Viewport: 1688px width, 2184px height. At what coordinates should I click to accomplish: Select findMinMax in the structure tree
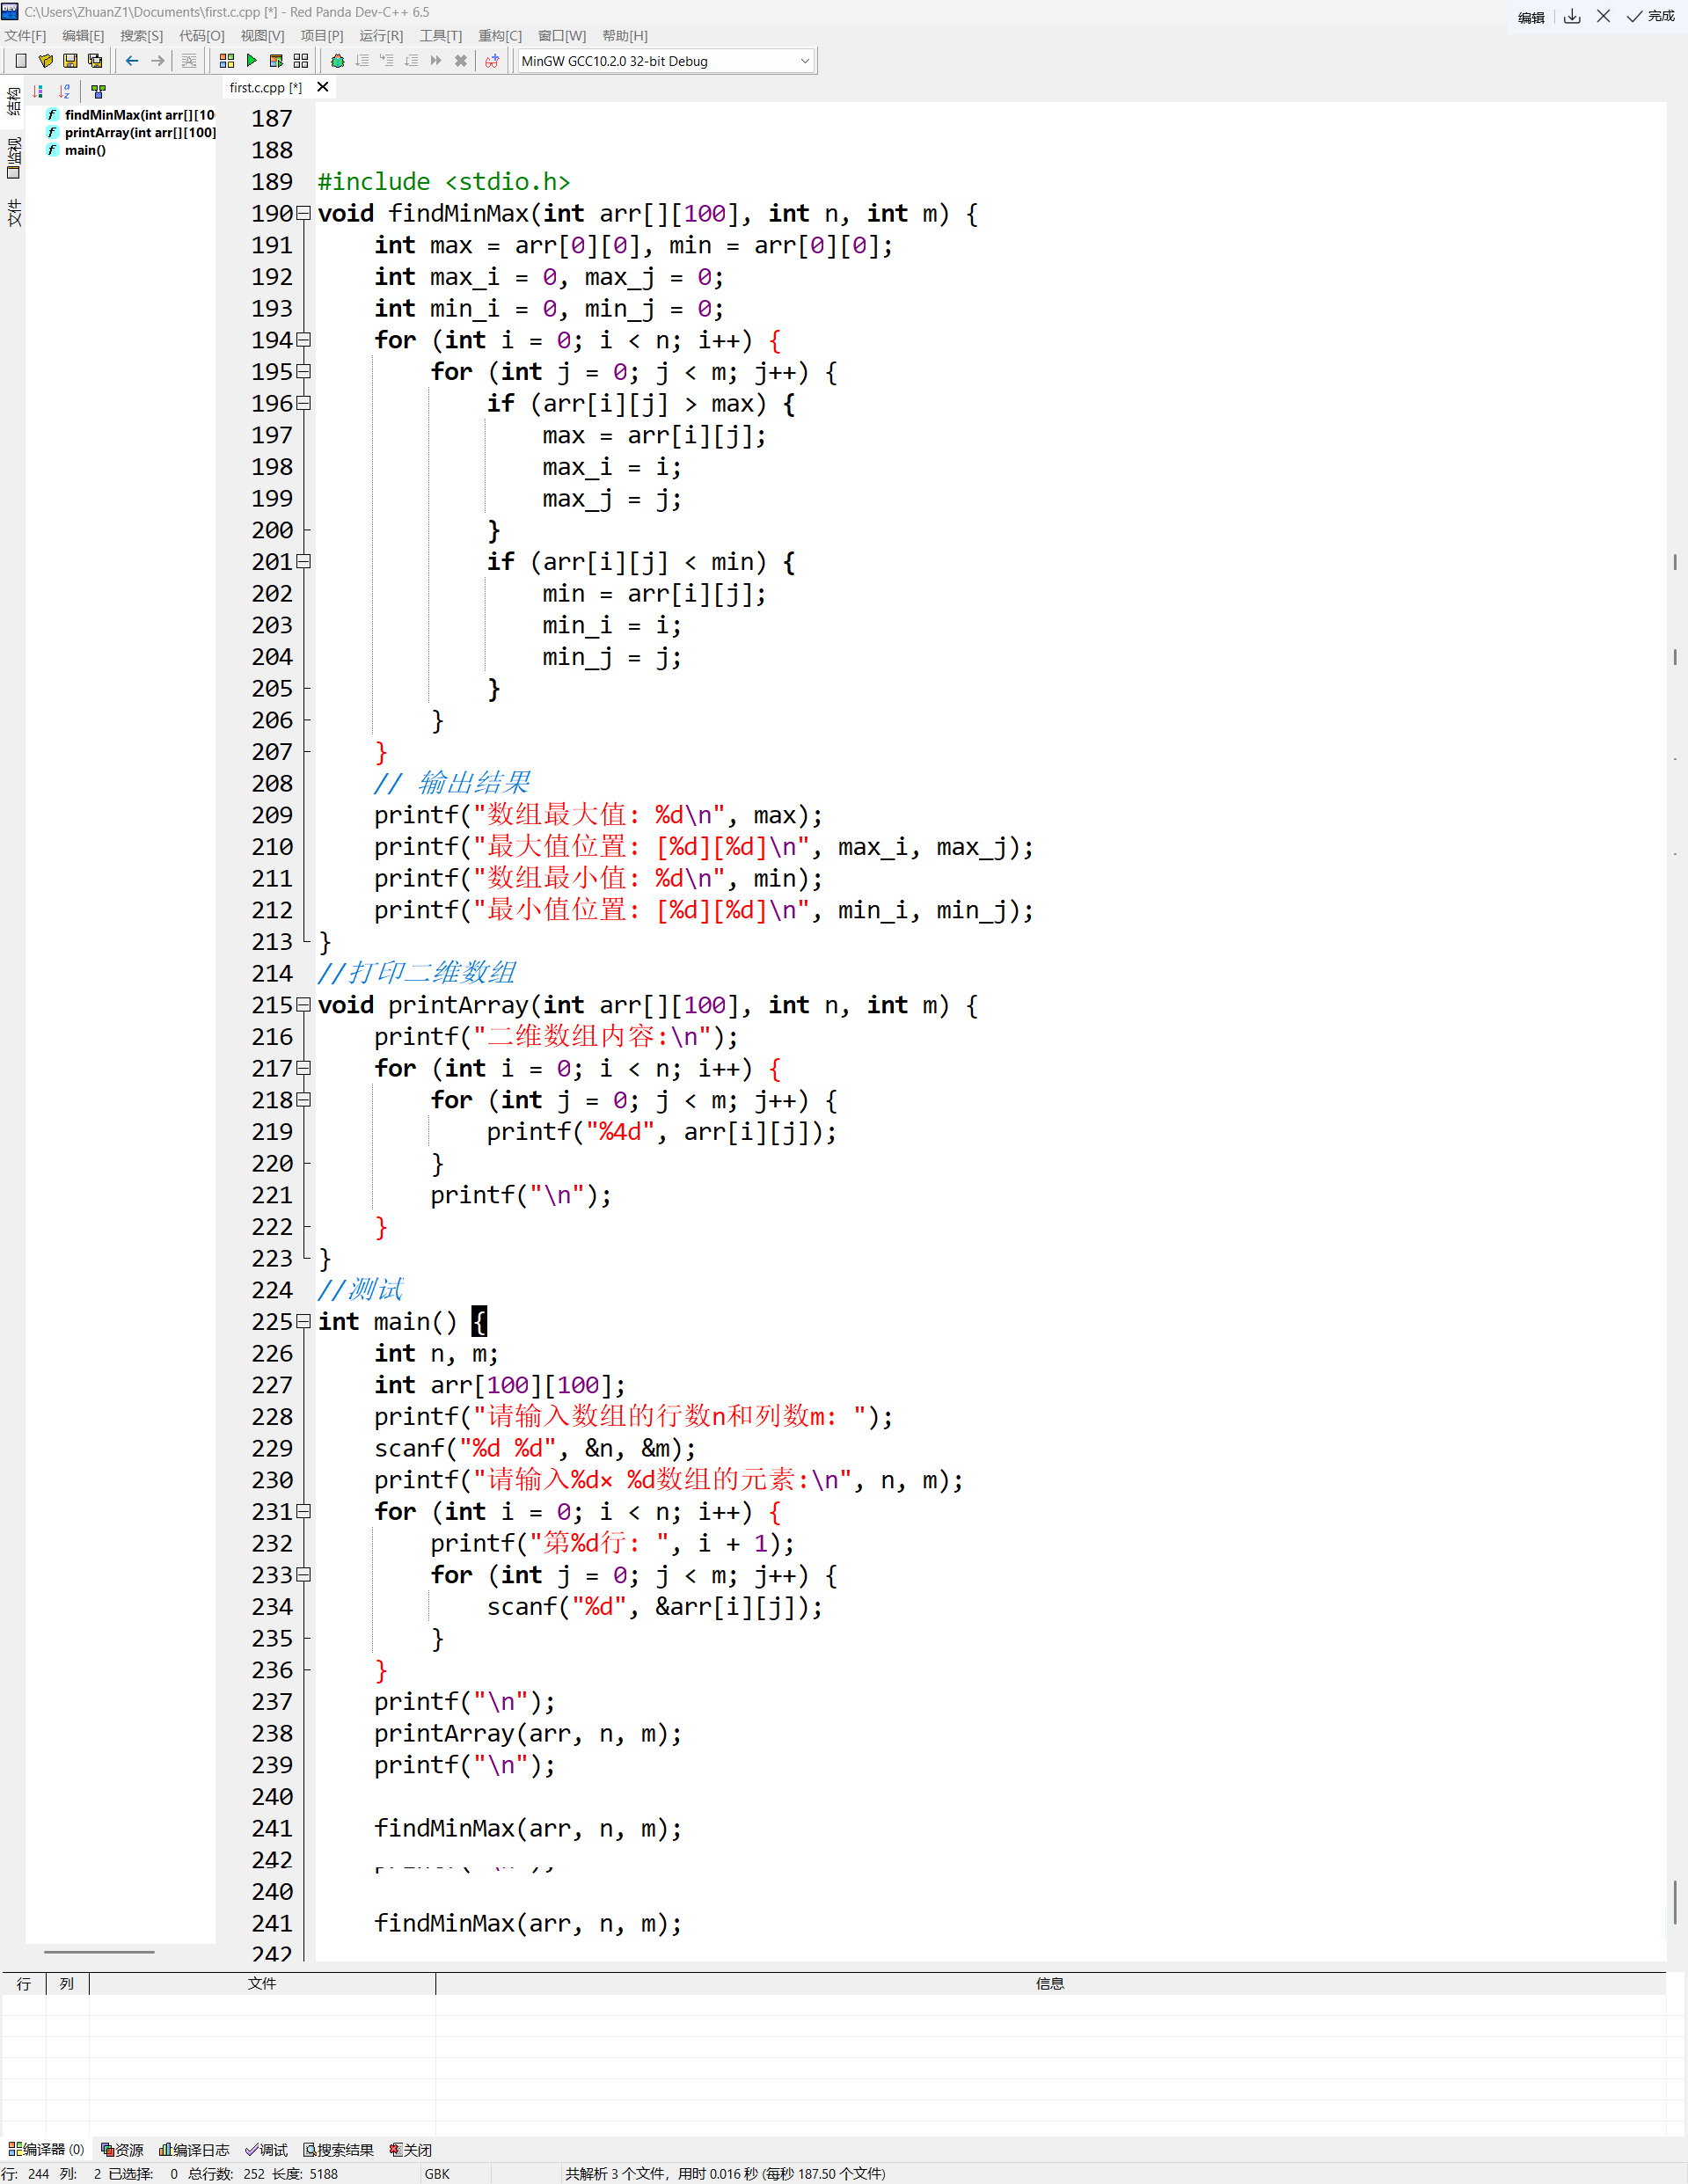(131, 115)
